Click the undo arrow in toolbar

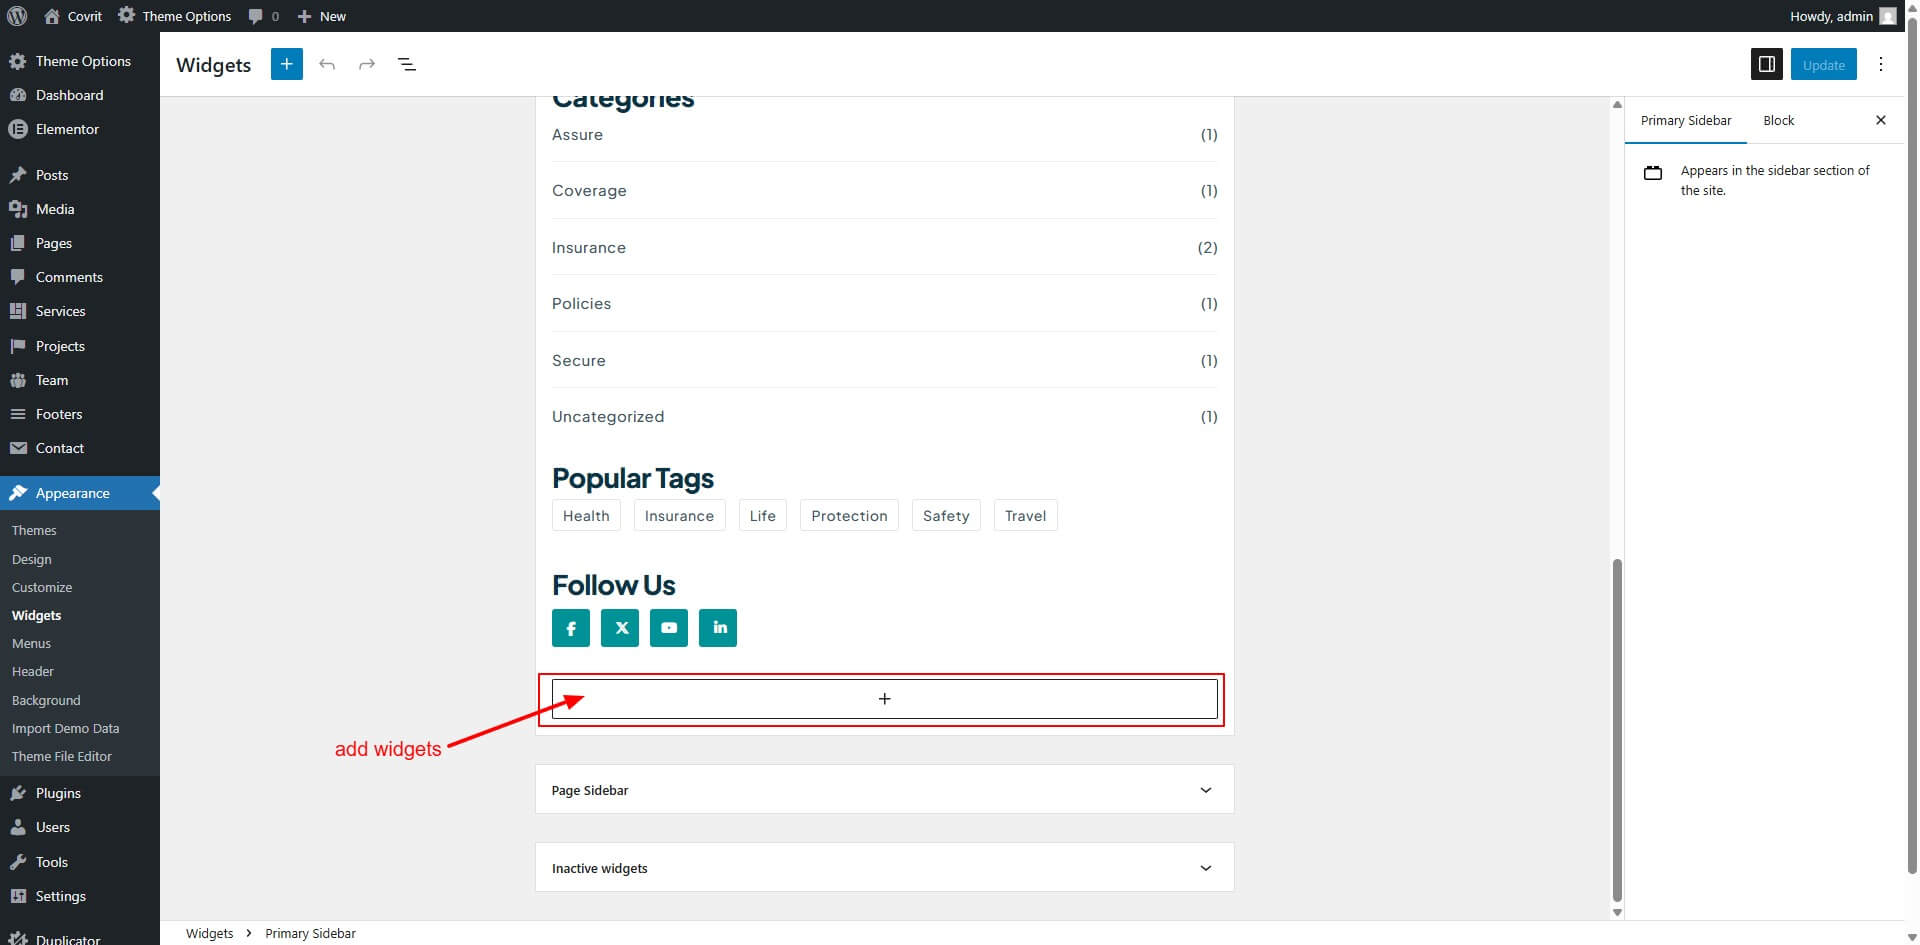click(327, 64)
